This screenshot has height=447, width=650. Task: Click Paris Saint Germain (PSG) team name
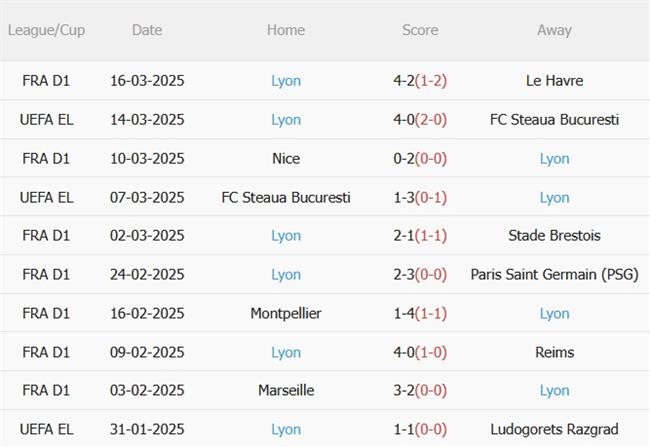tap(554, 275)
